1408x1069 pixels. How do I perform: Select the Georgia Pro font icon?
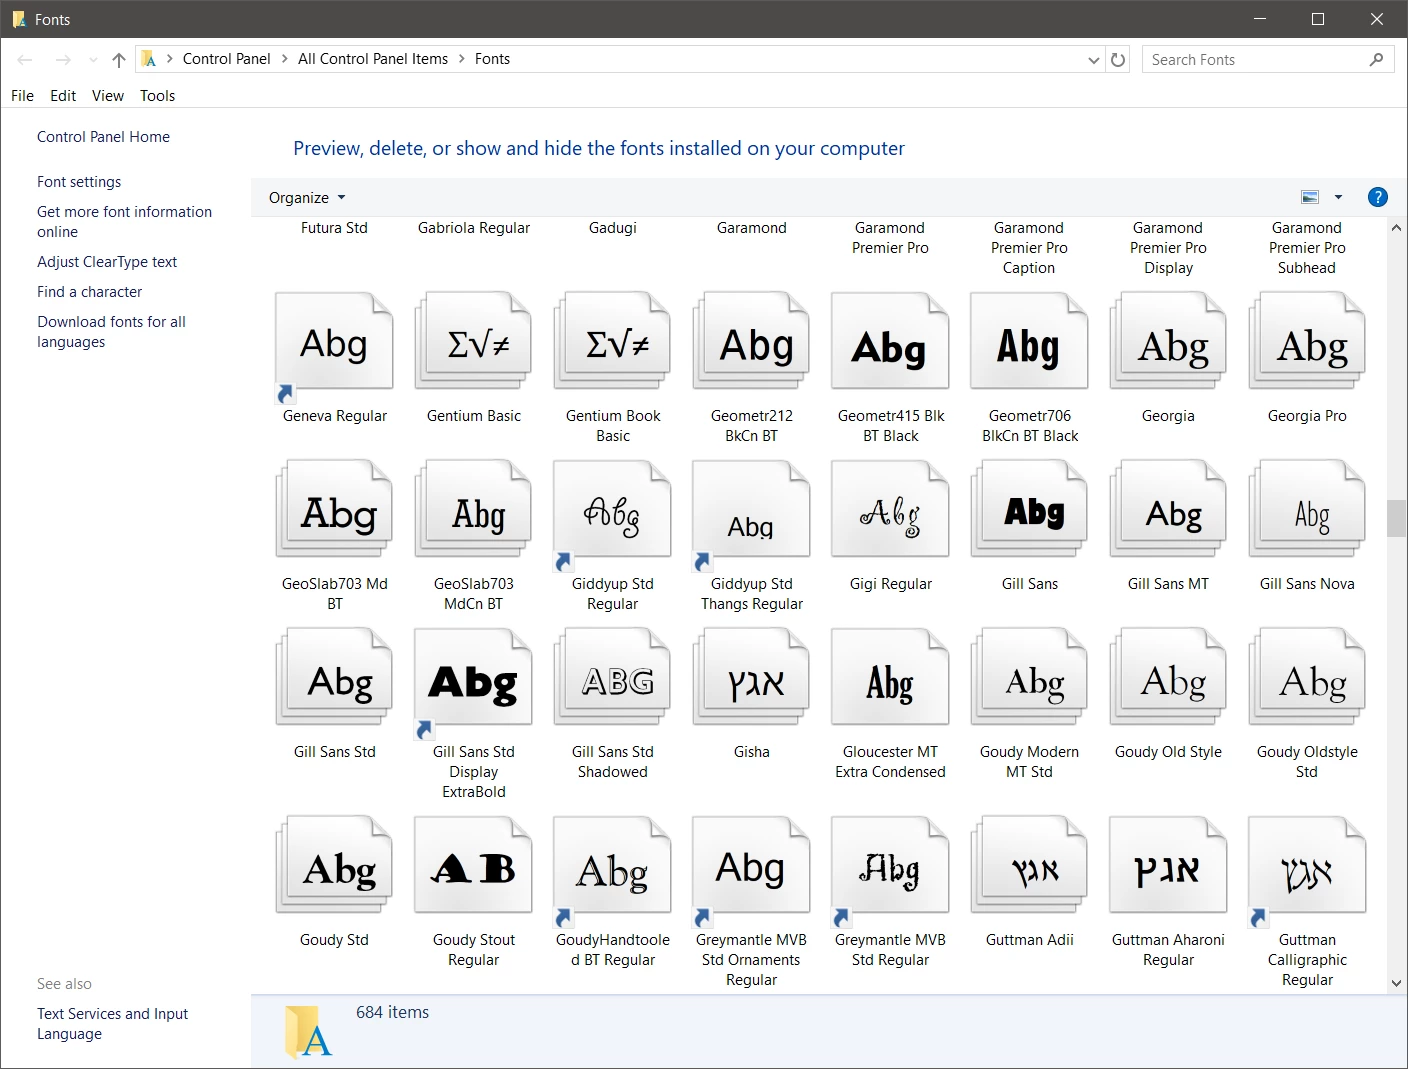(x=1307, y=342)
